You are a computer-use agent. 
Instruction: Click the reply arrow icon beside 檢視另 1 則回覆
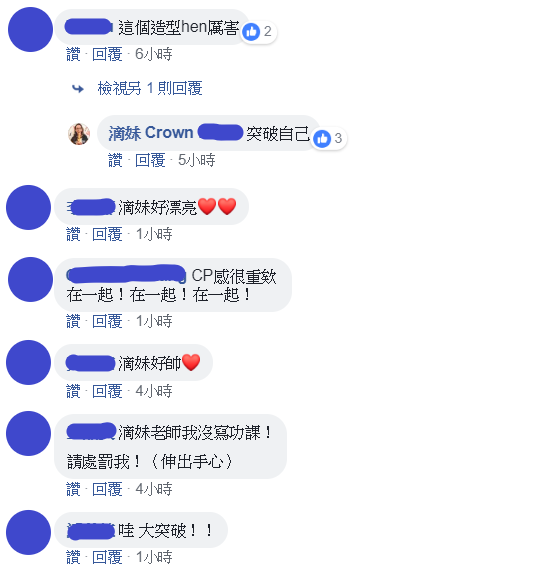[78, 88]
